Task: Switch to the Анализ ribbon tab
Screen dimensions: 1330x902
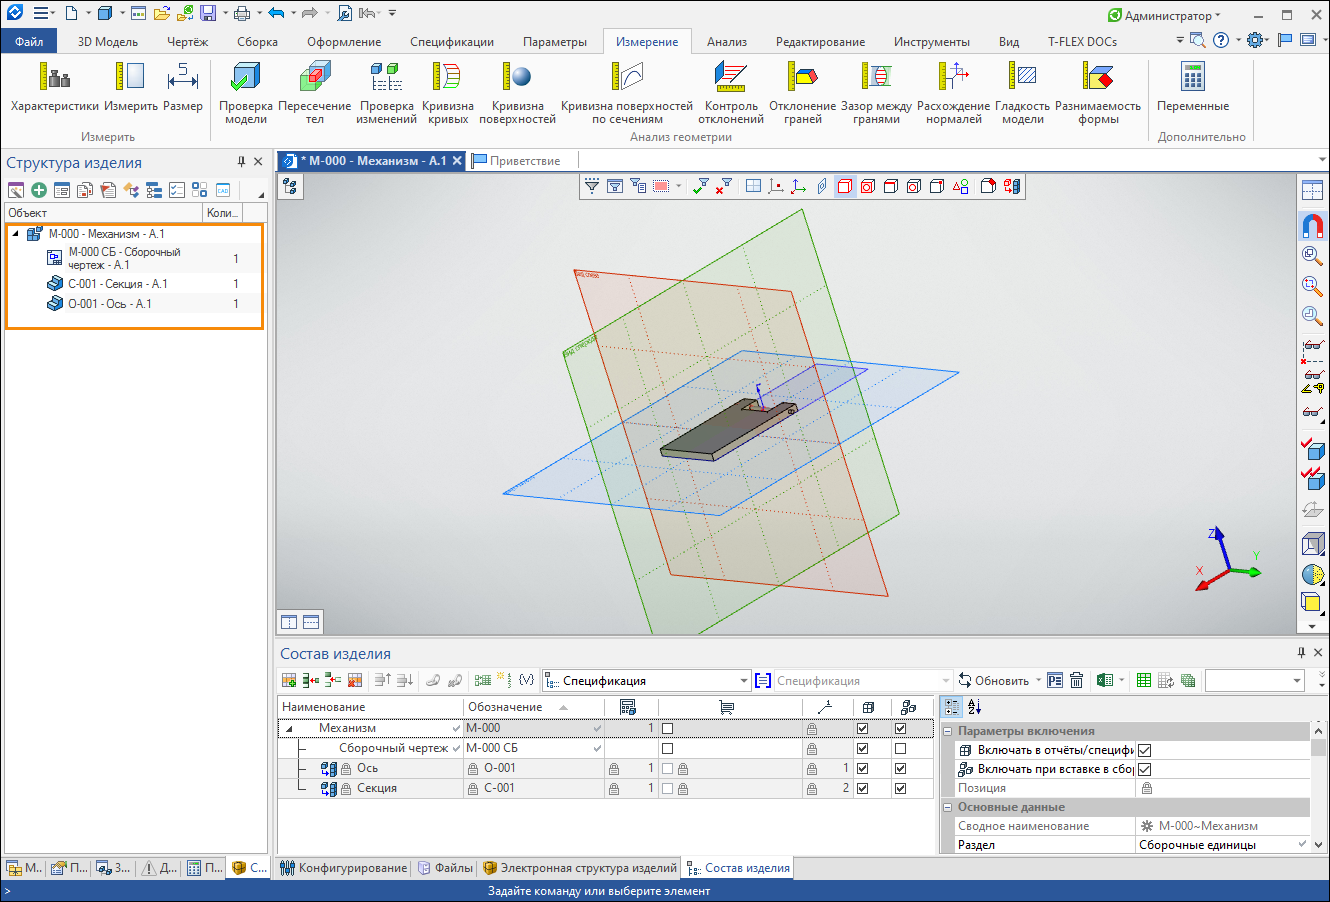Action: pyautogui.click(x=727, y=41)
